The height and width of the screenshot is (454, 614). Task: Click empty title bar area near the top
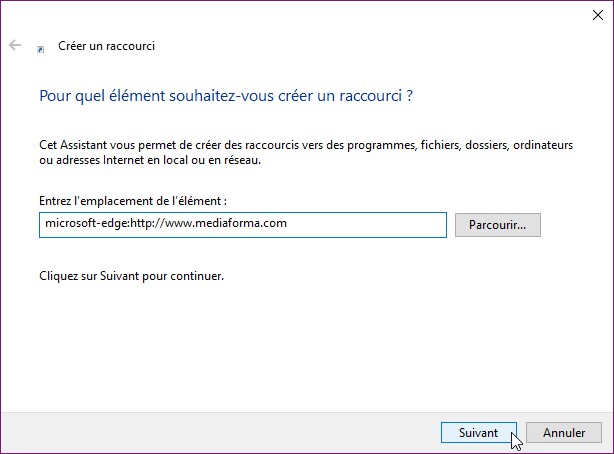[x=300, y=15]
